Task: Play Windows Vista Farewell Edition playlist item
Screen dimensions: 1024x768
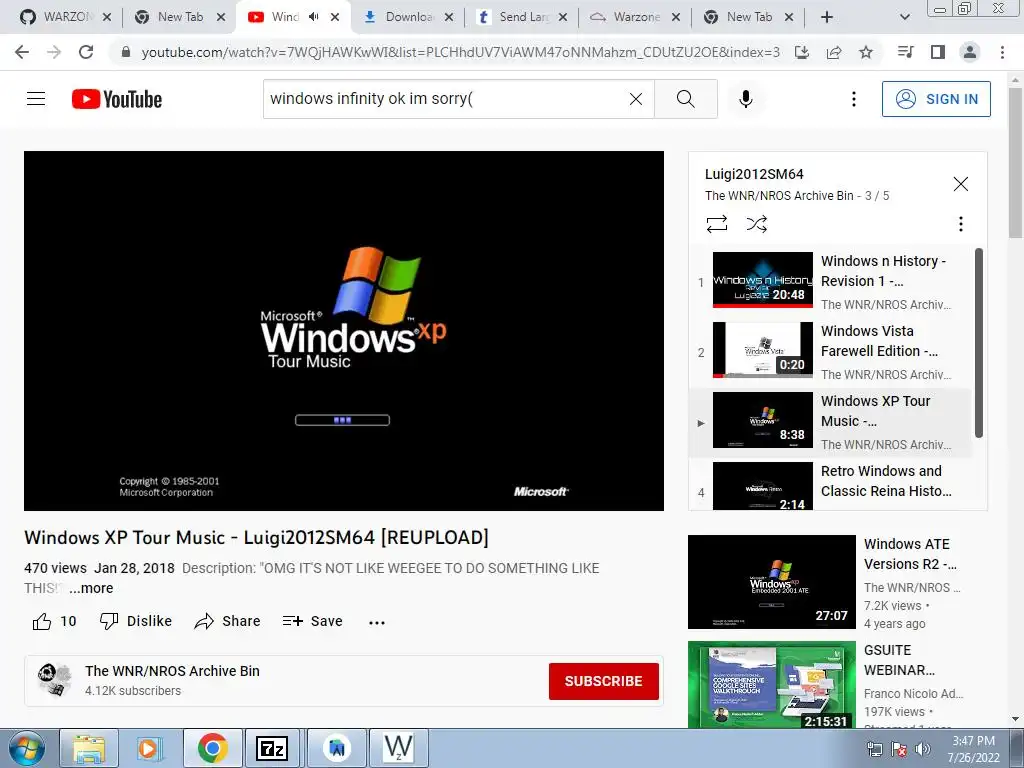Action: click(x=830, y=351)
